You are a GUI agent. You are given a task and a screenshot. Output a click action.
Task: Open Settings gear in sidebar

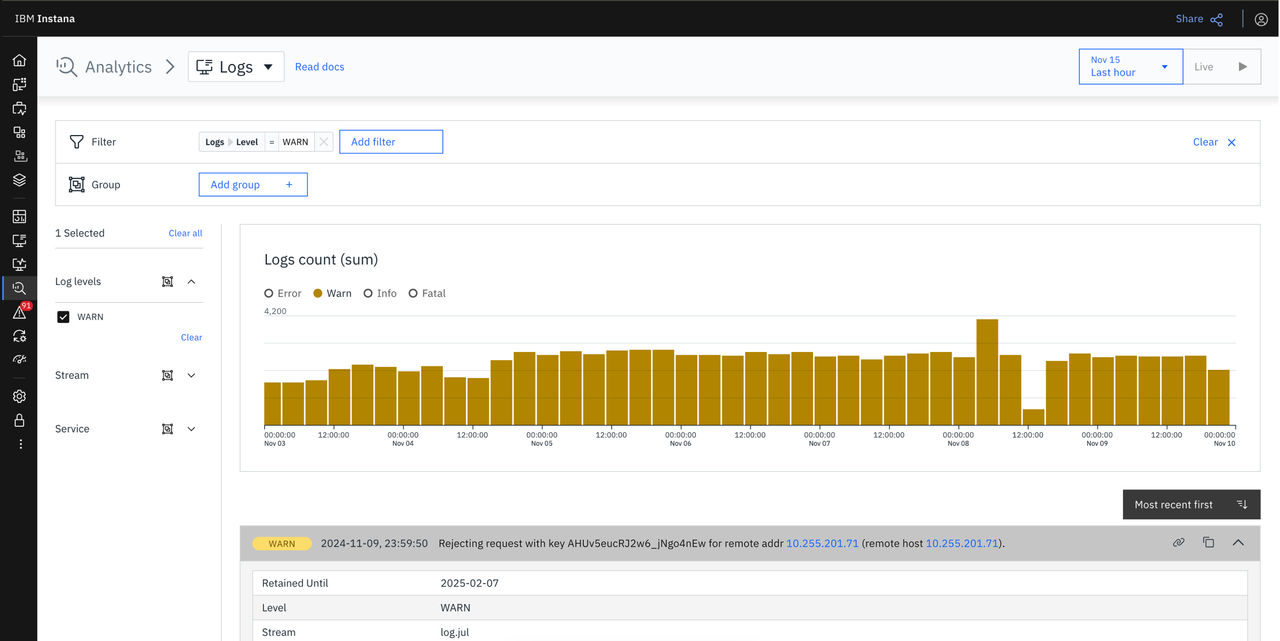coord(19,396)
